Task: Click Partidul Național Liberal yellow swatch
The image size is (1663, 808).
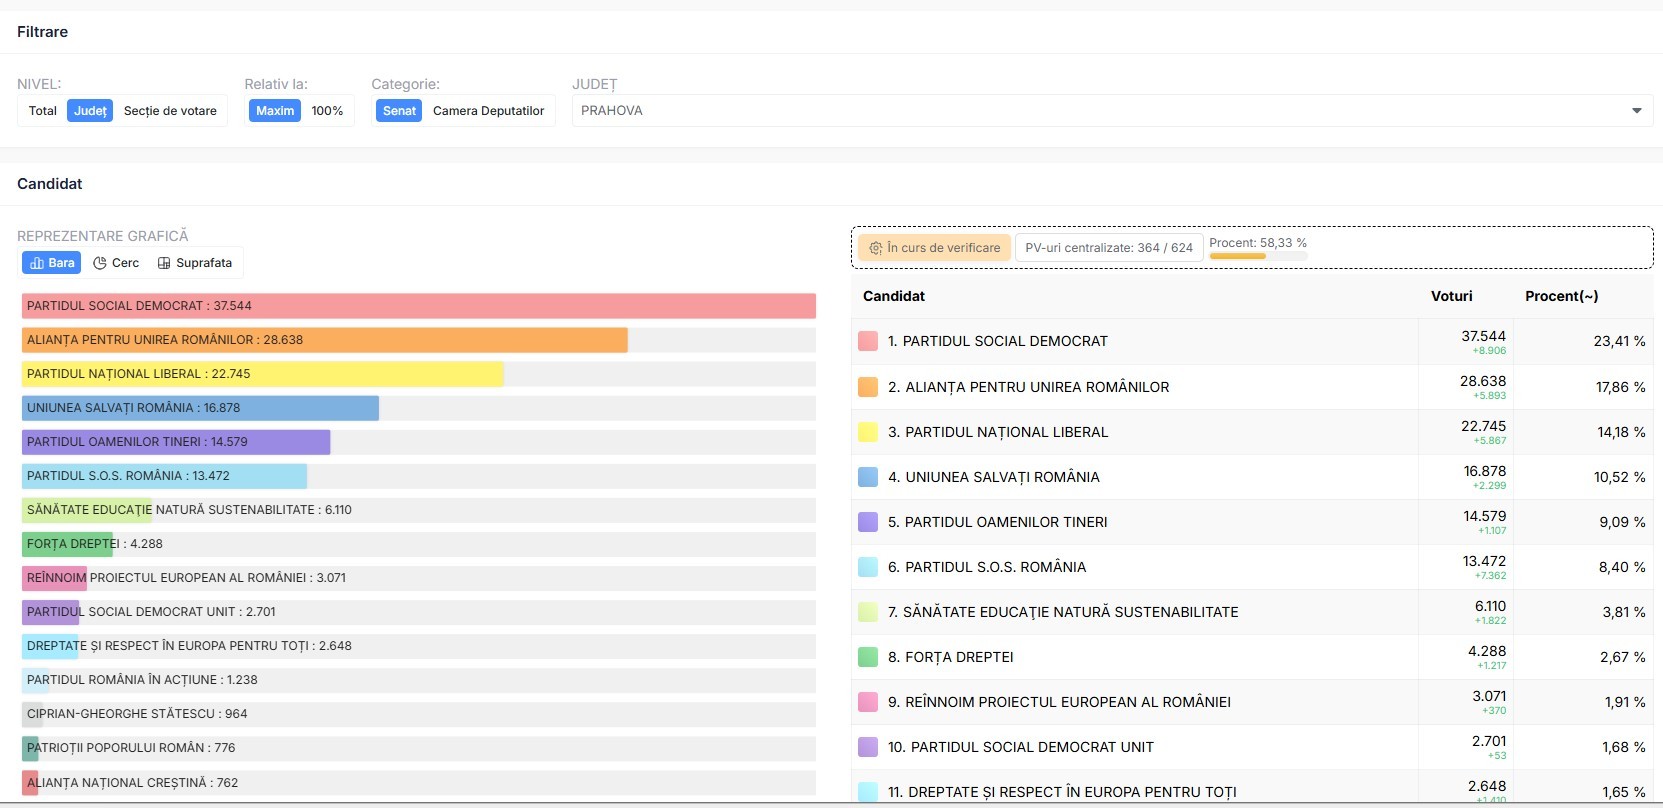Action: click(x=868, y=432)
